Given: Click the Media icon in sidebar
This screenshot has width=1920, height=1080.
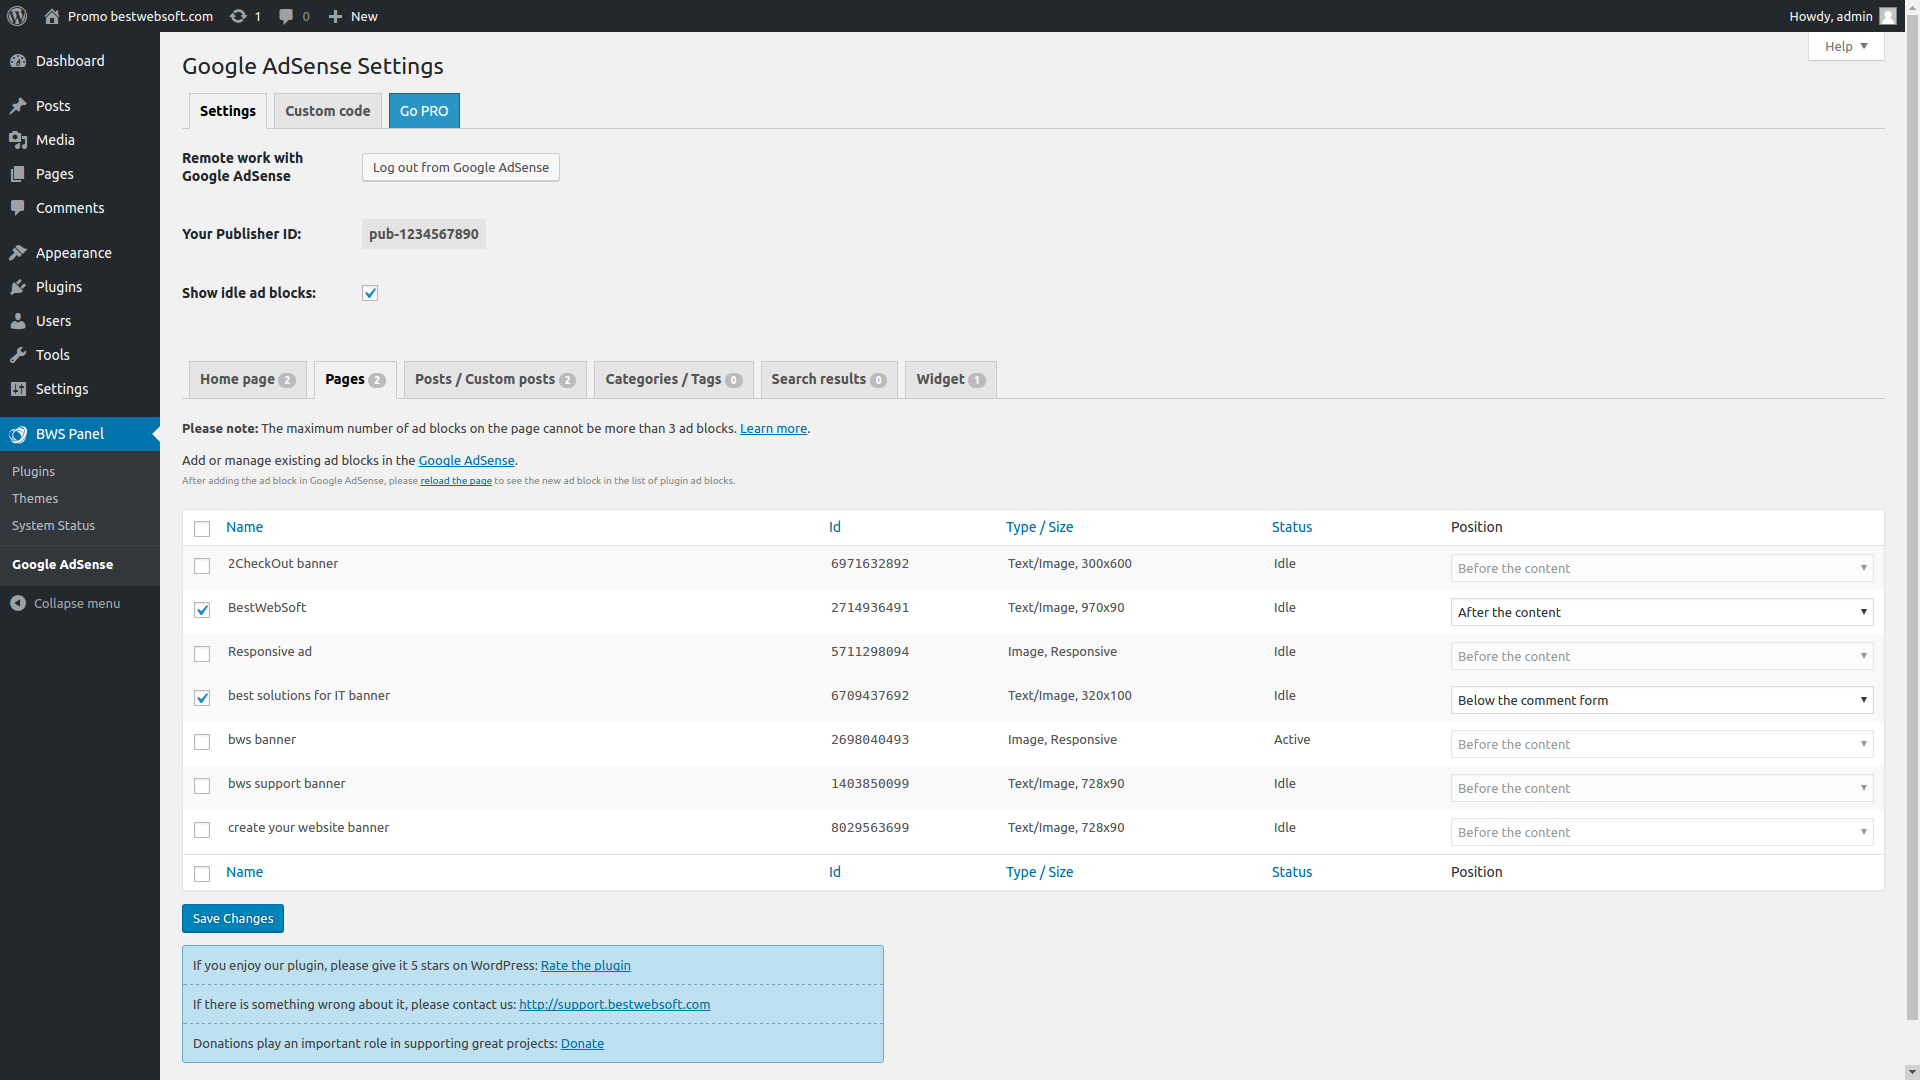Looking at the screenshot, I should click(18, 140).
